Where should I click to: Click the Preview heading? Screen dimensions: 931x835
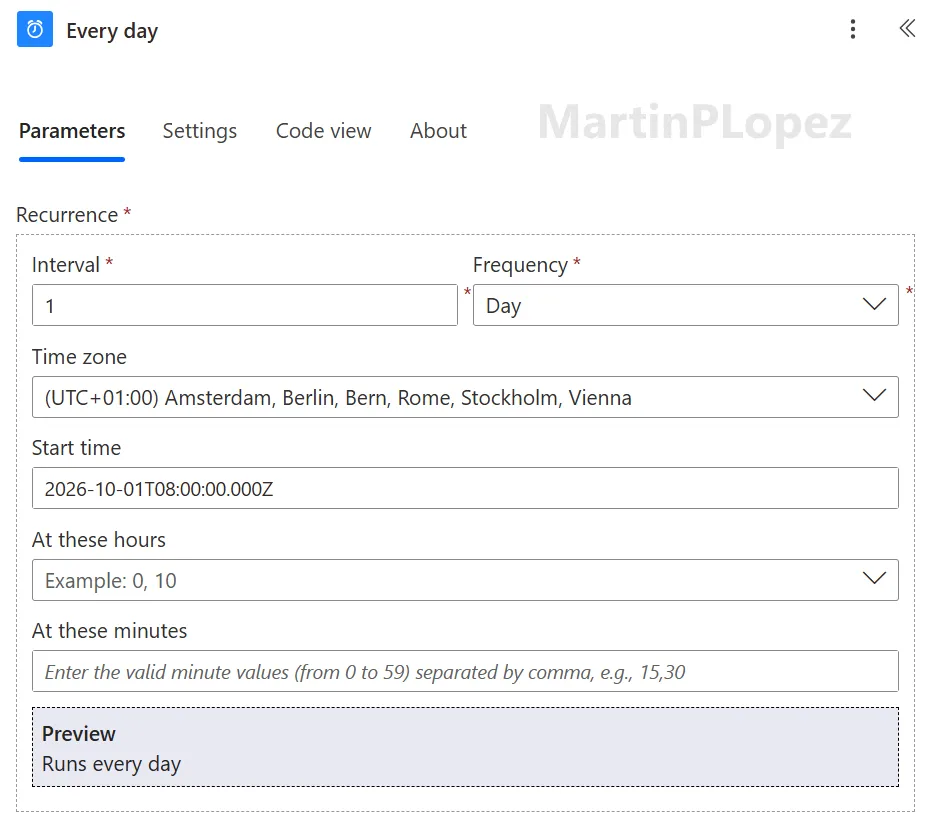79,734
